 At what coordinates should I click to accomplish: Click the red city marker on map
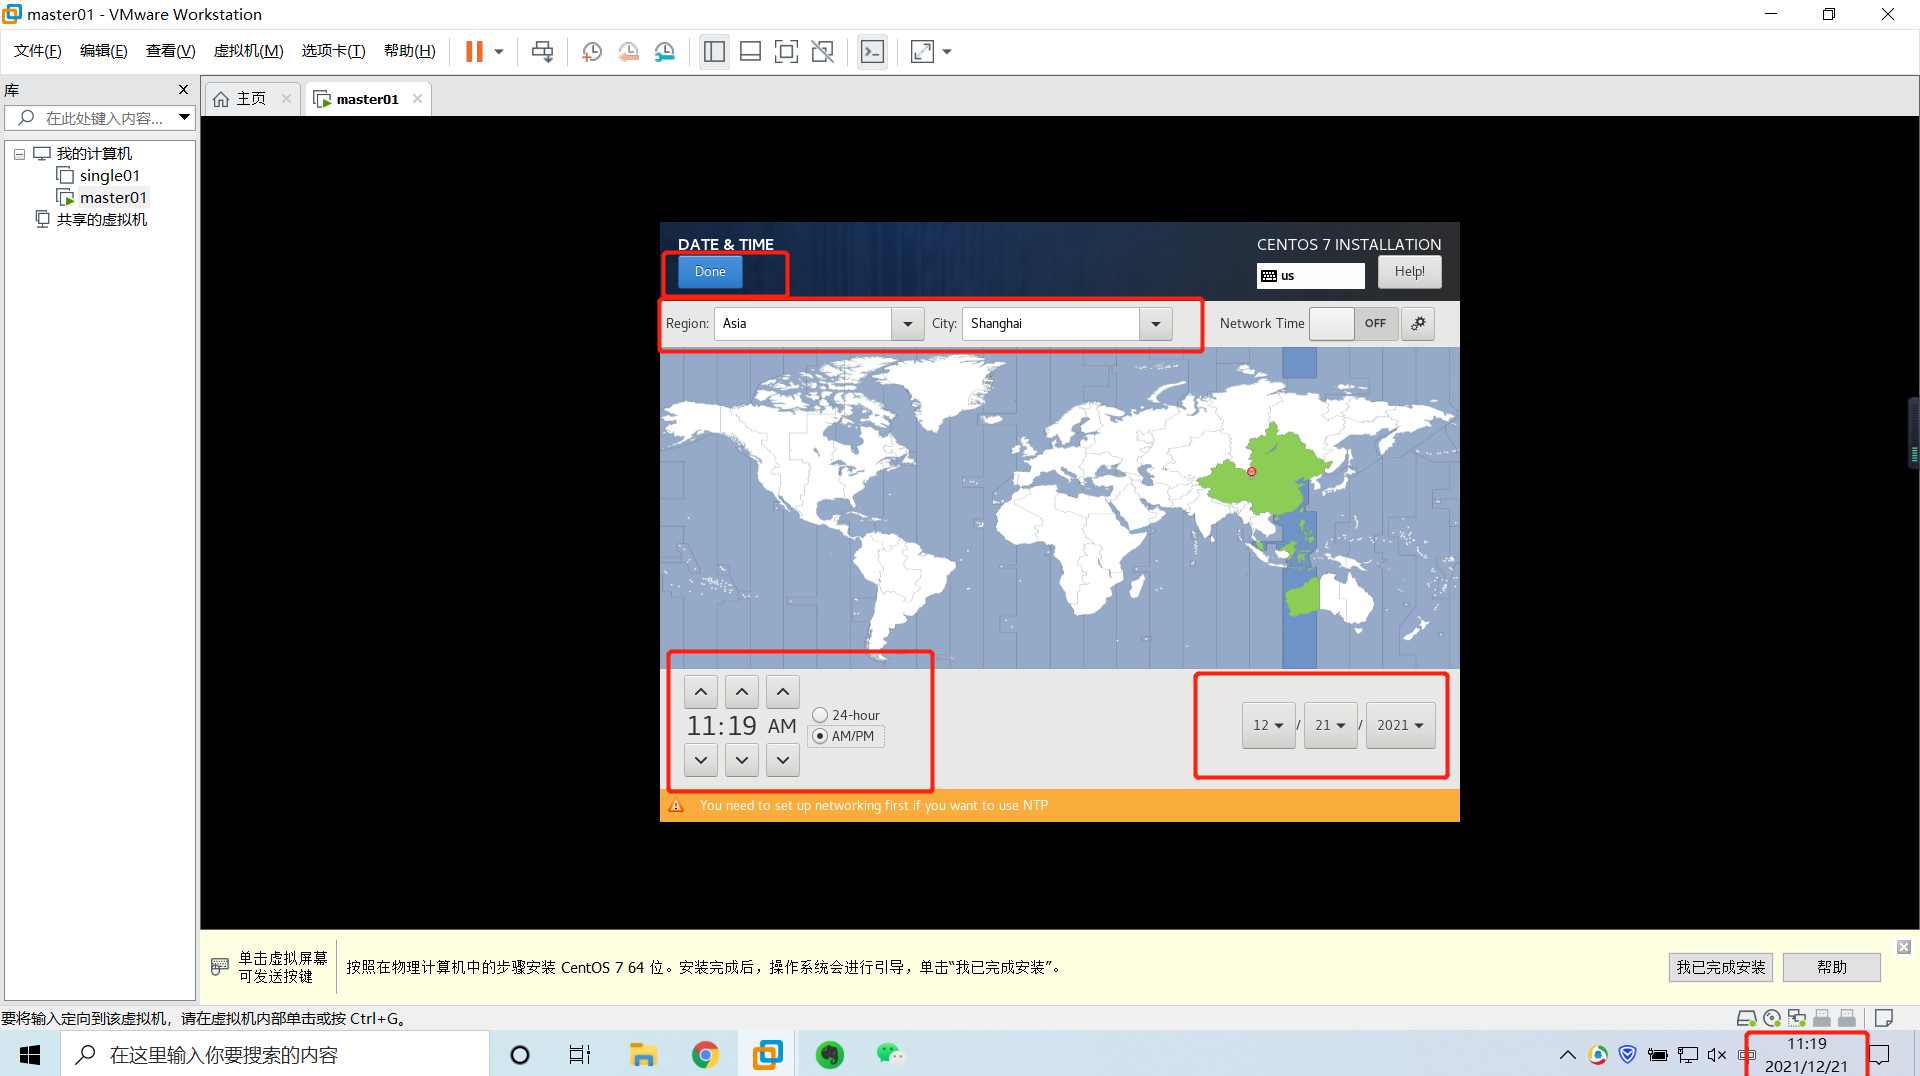pos(1251,472)
